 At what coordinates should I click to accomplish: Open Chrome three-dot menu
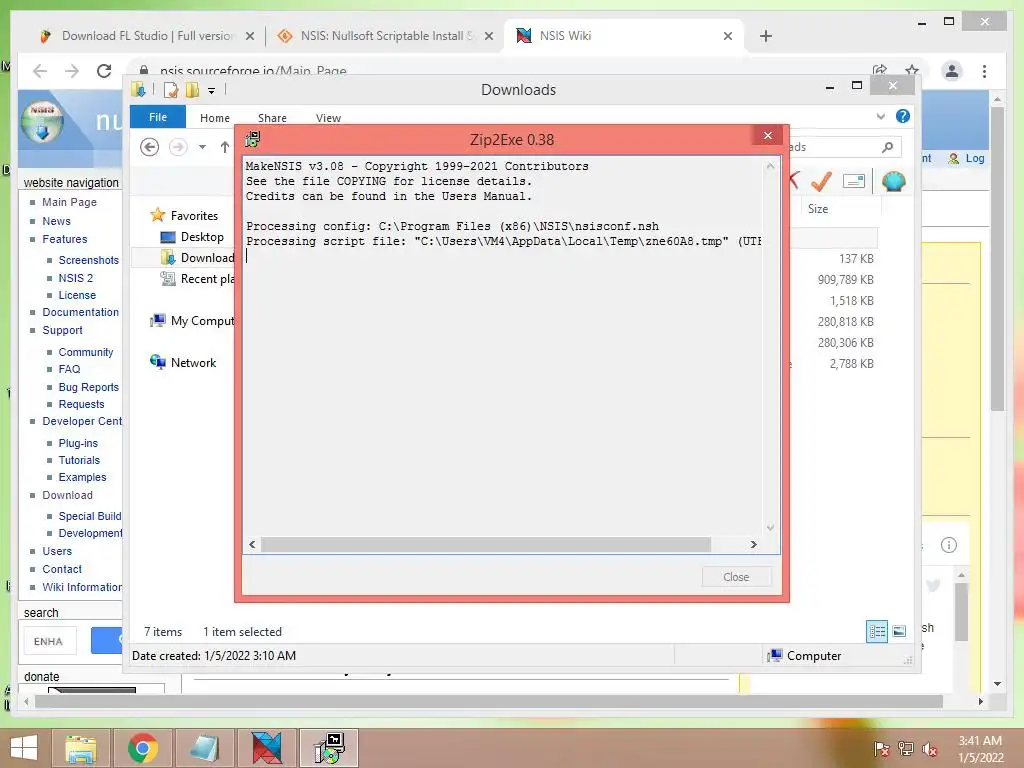(984, 71)
